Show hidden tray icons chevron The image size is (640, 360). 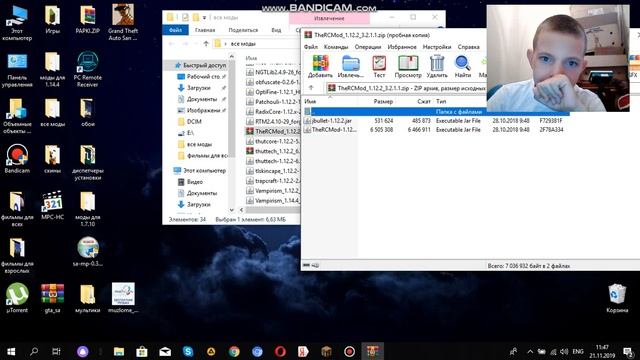(530, 351)
